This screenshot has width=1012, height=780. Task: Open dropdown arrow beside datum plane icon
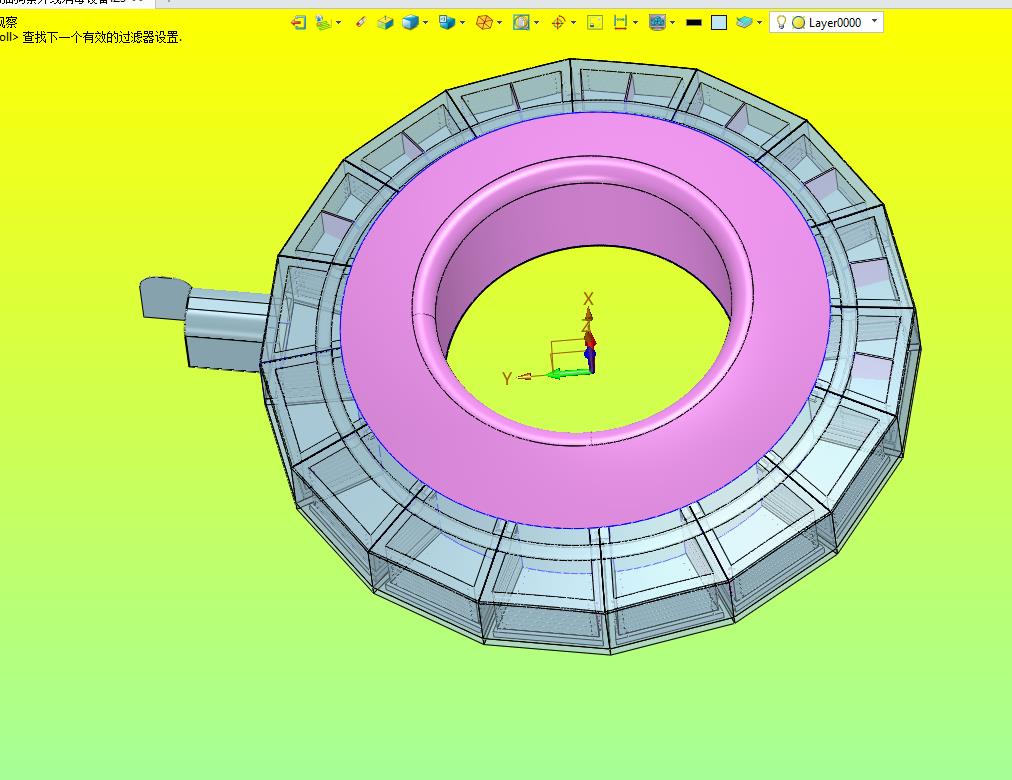(x=339, y=23)
